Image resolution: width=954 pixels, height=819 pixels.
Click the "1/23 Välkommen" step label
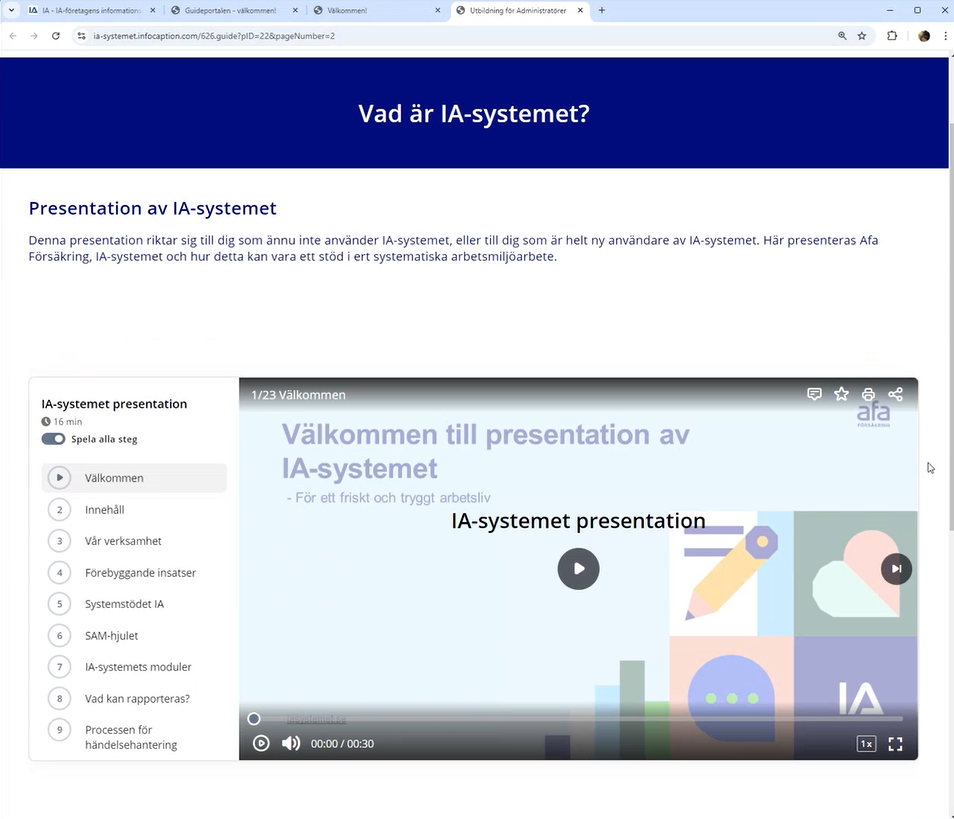click(x=298, y=395)
